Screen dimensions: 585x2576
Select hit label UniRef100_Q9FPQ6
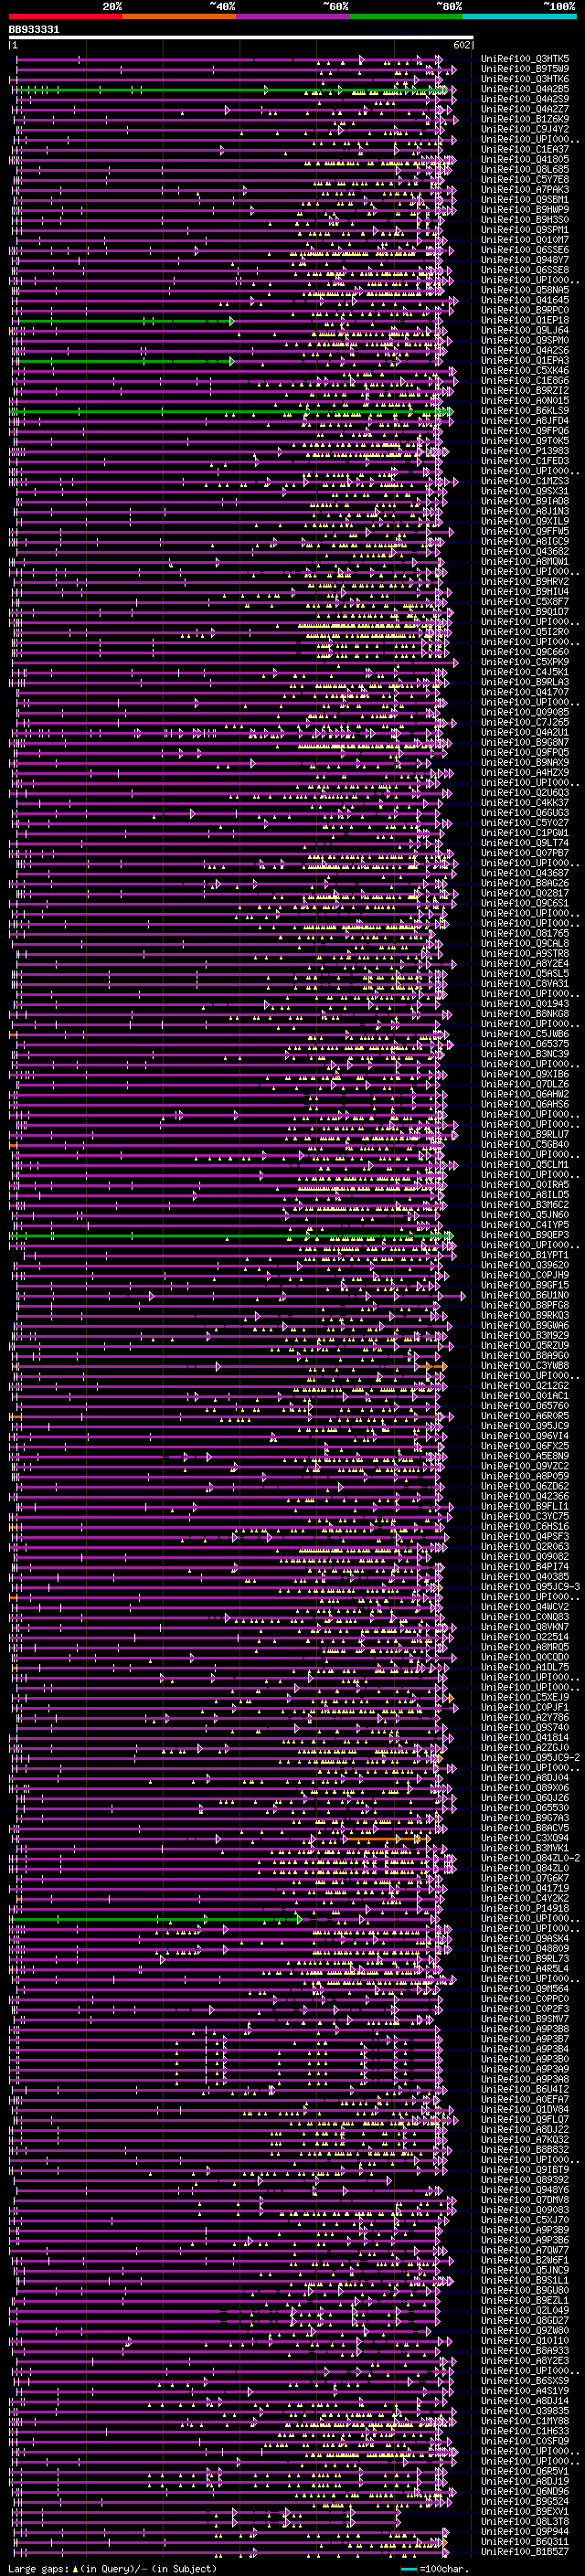pyautogui.click(x=525, y=431)
